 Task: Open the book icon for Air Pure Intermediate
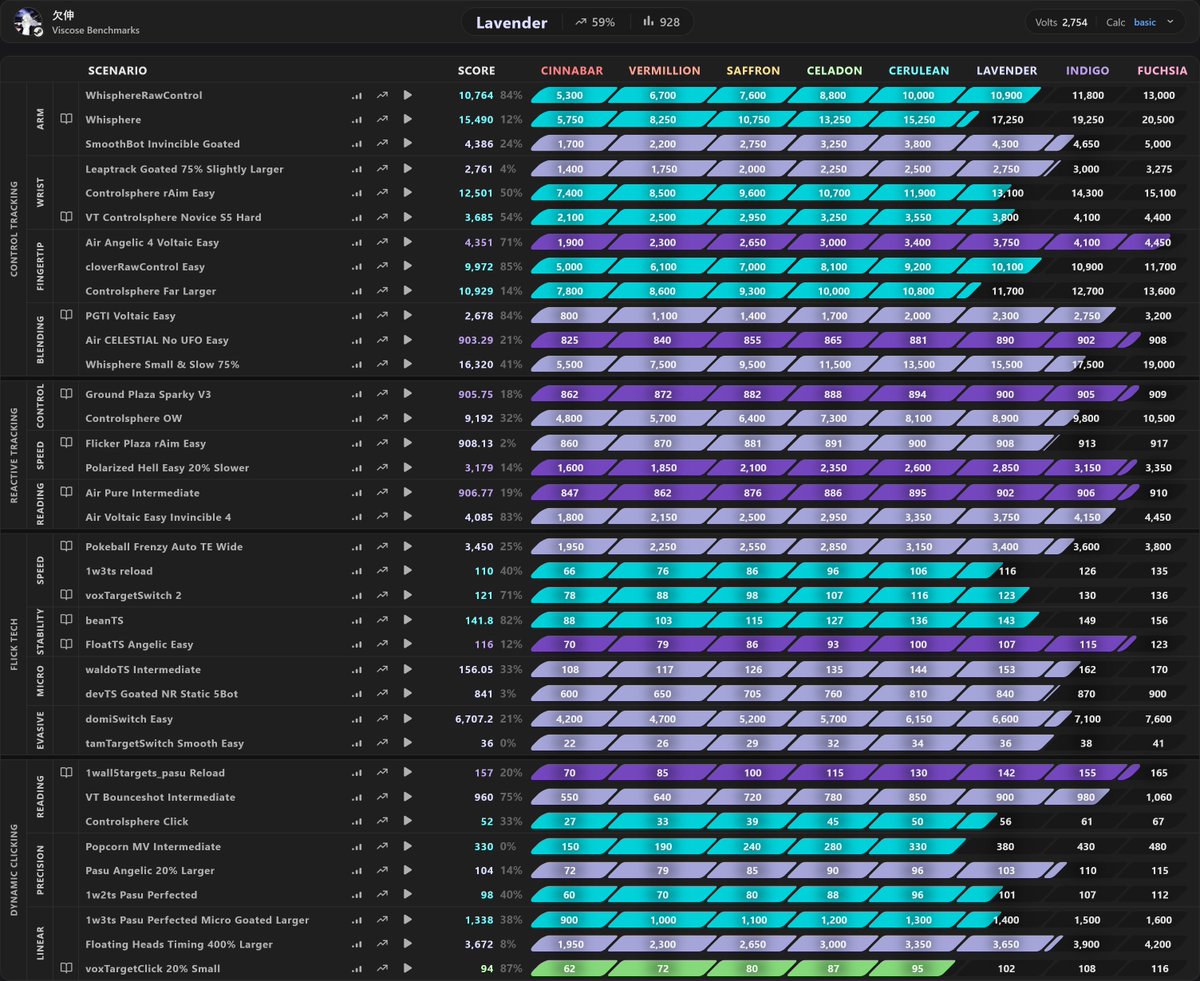pos(66,492)
